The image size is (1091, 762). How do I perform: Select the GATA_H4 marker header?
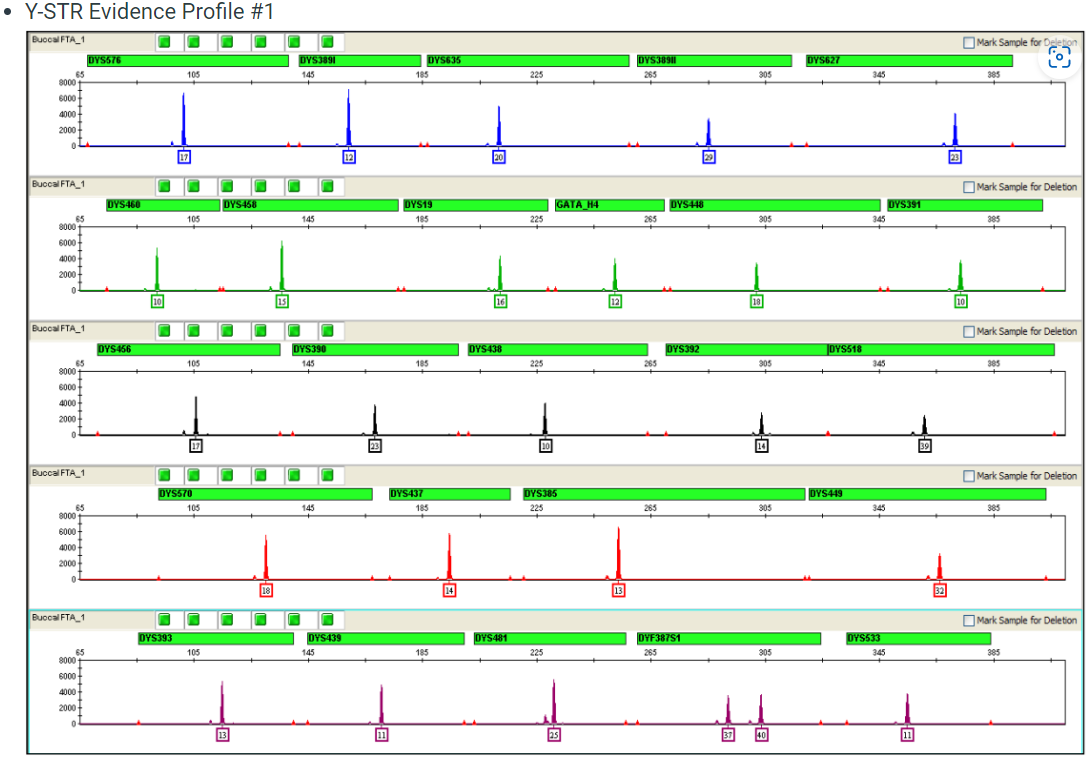[x=610, y=204]
